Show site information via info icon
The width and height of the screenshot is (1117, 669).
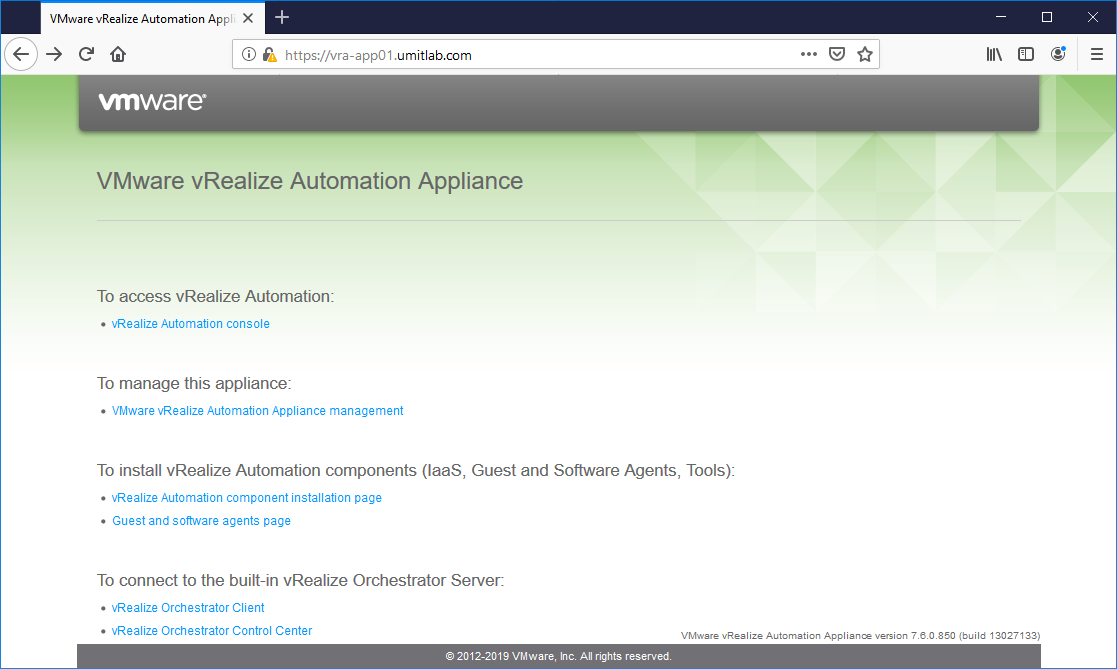pyautogui.click(x=249, y=55)
